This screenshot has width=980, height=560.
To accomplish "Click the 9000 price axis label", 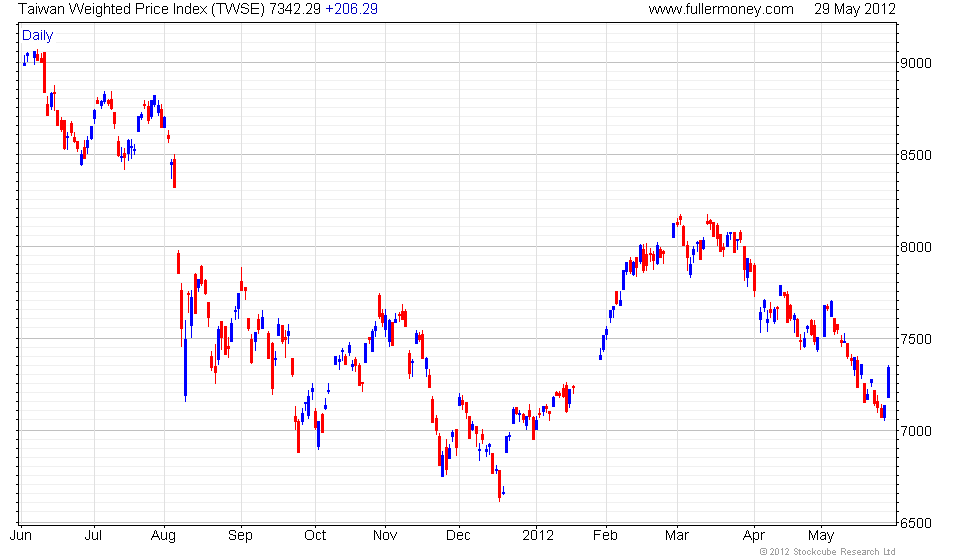I will (916, 63).
